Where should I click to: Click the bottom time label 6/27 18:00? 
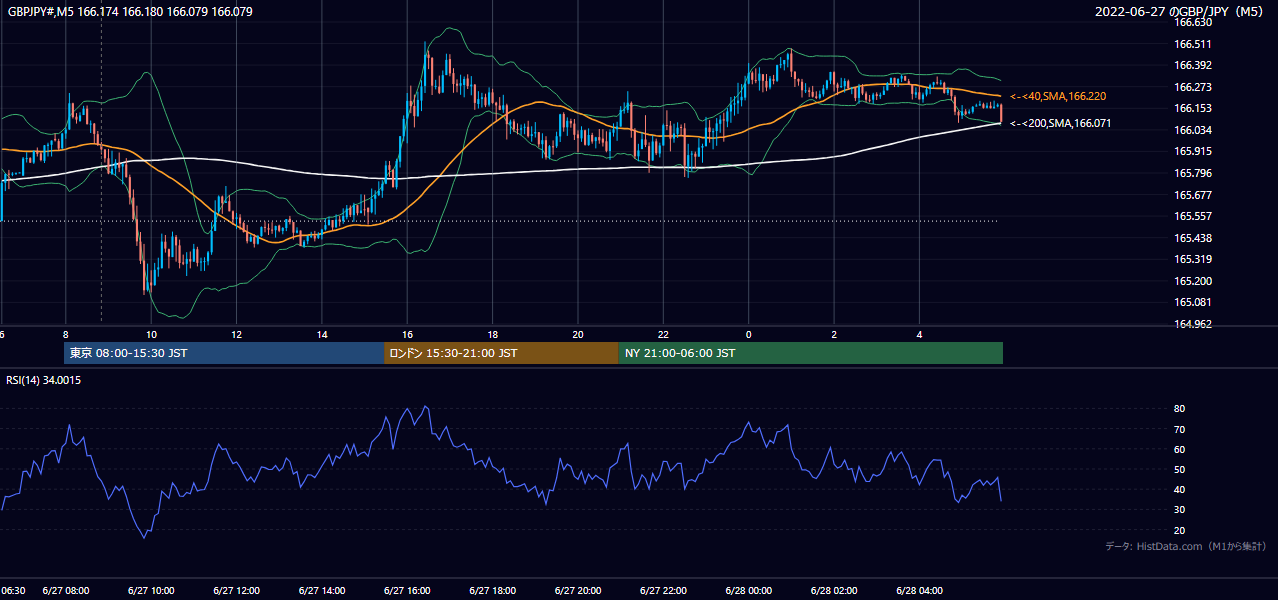(493, 590)
